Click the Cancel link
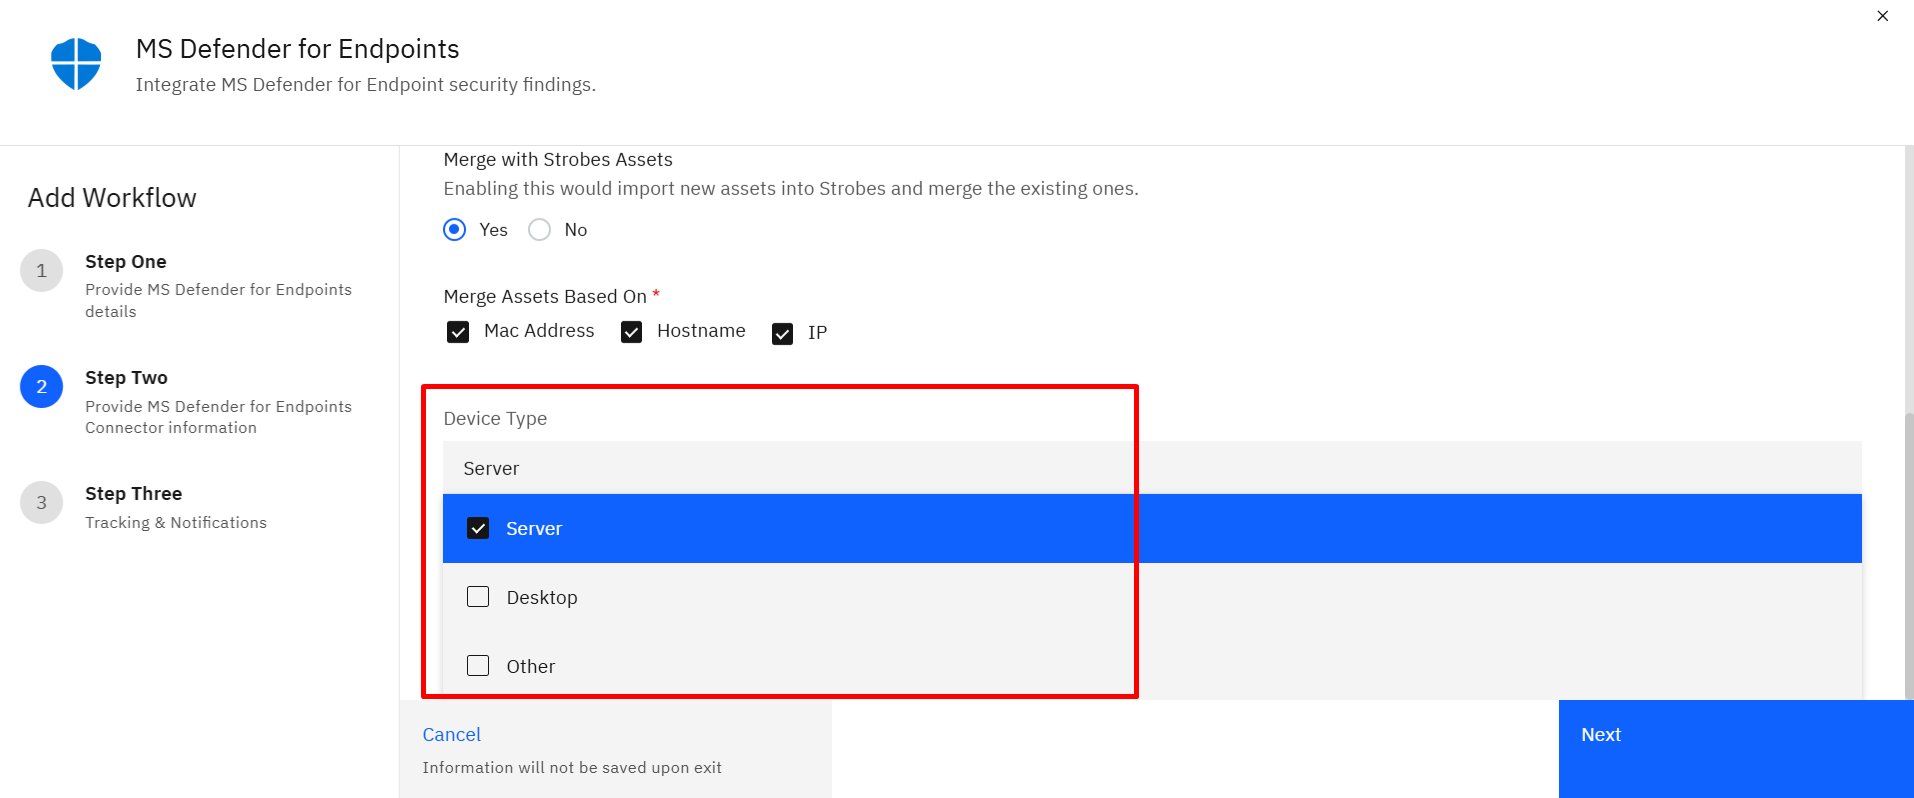The image size is (1914, 798). pos(451,735)
